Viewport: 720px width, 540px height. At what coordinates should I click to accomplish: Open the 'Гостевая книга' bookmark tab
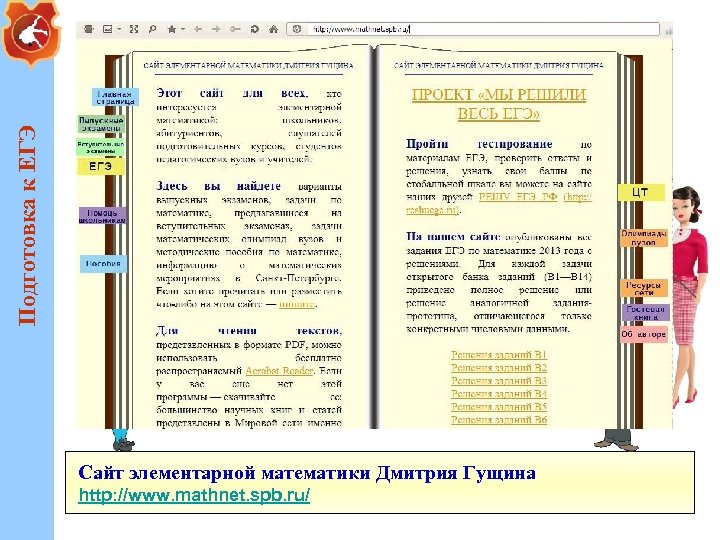click(646, 313)
